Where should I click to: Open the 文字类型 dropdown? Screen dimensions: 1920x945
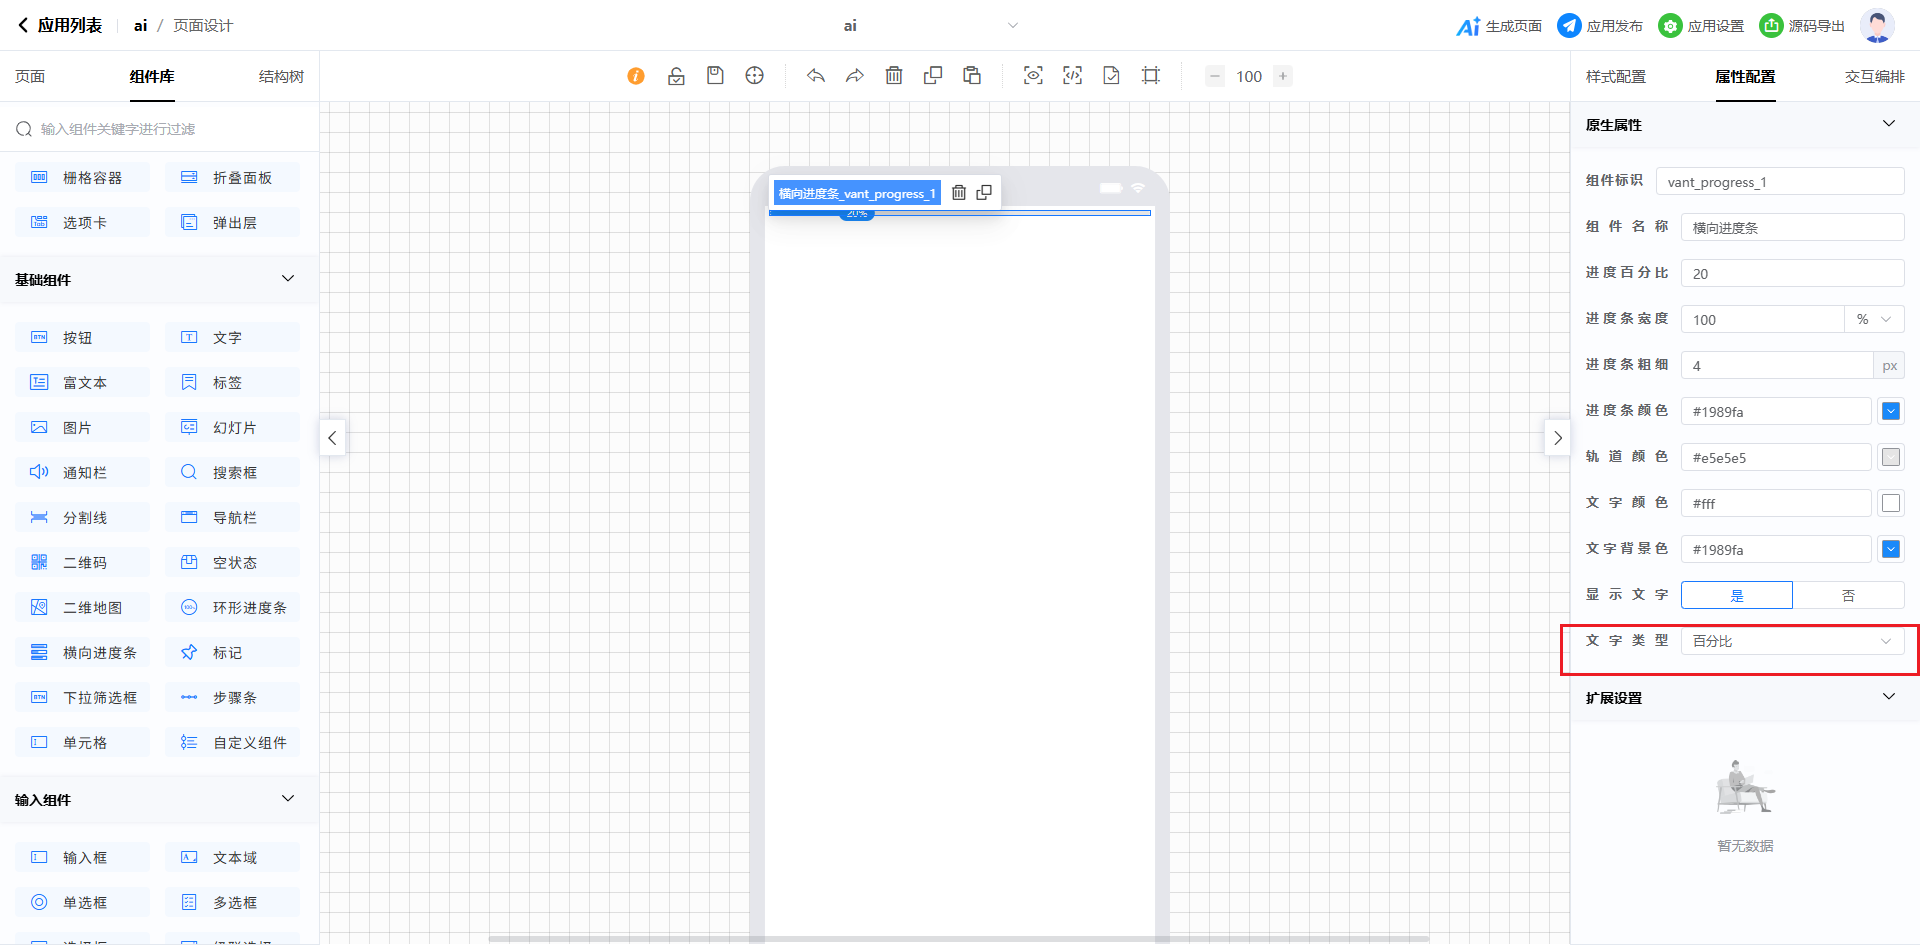(x=1792, y=641)
